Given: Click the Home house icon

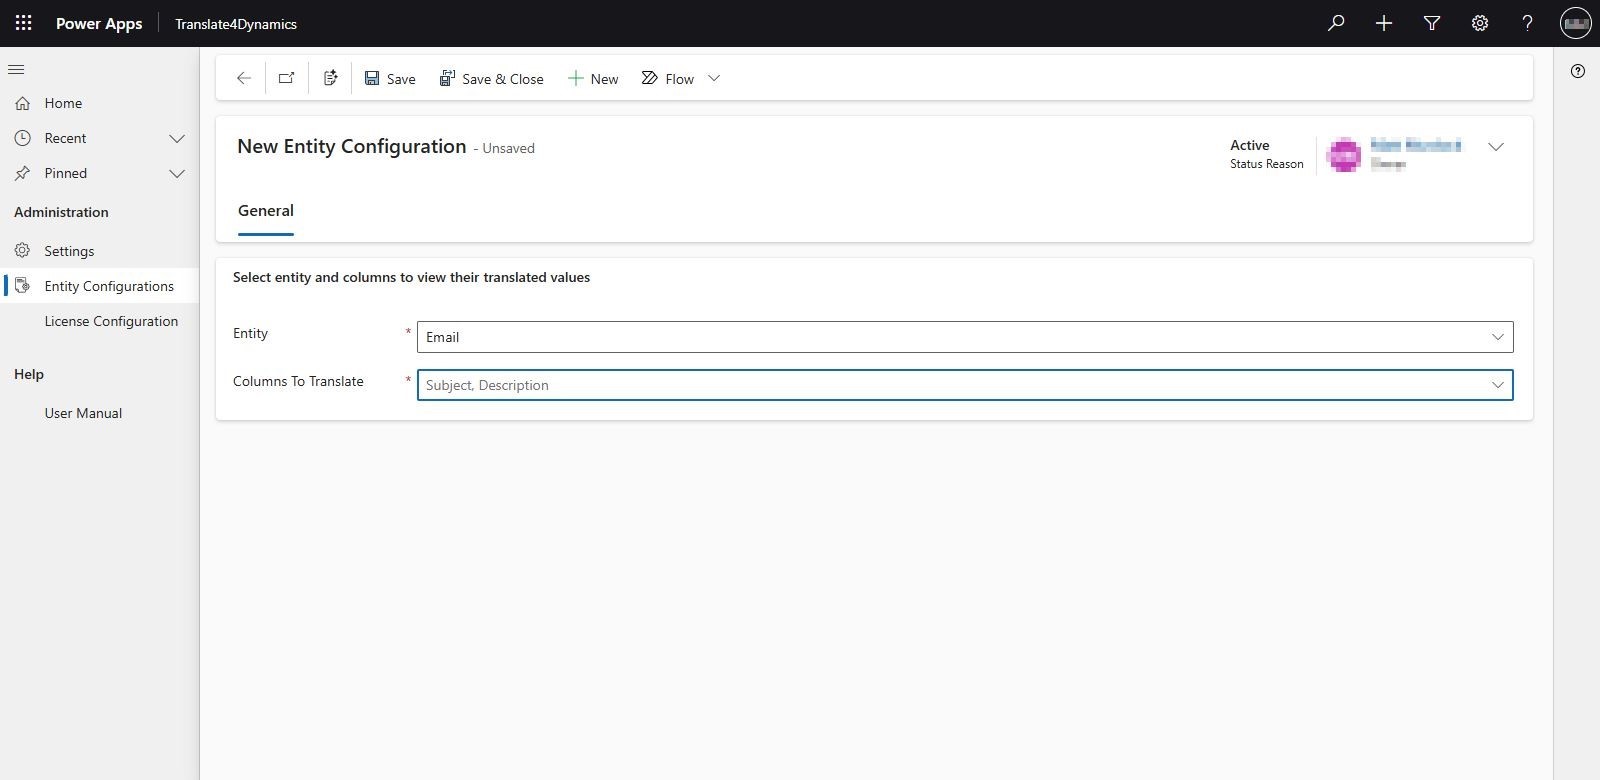Looking at the screenshot, I should tap(23, 103).
